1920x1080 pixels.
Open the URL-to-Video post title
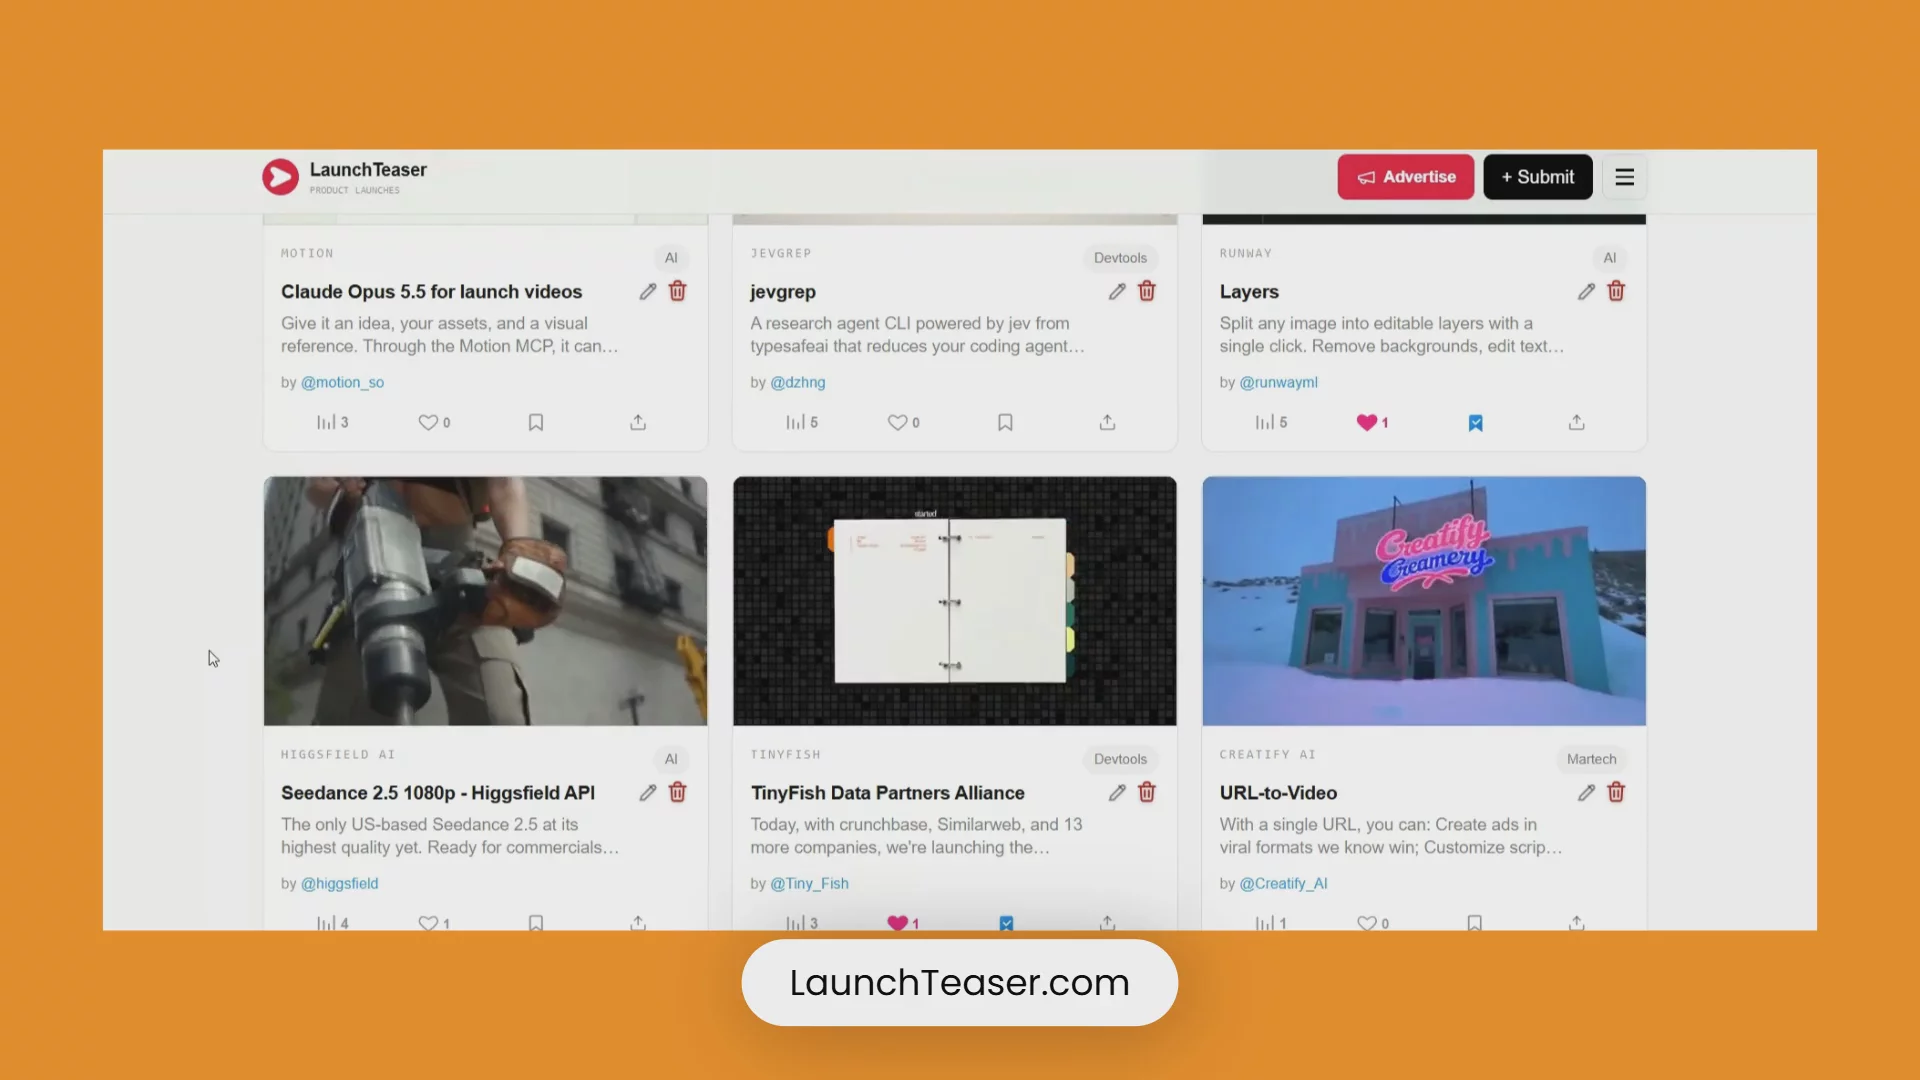(1278, 793)
